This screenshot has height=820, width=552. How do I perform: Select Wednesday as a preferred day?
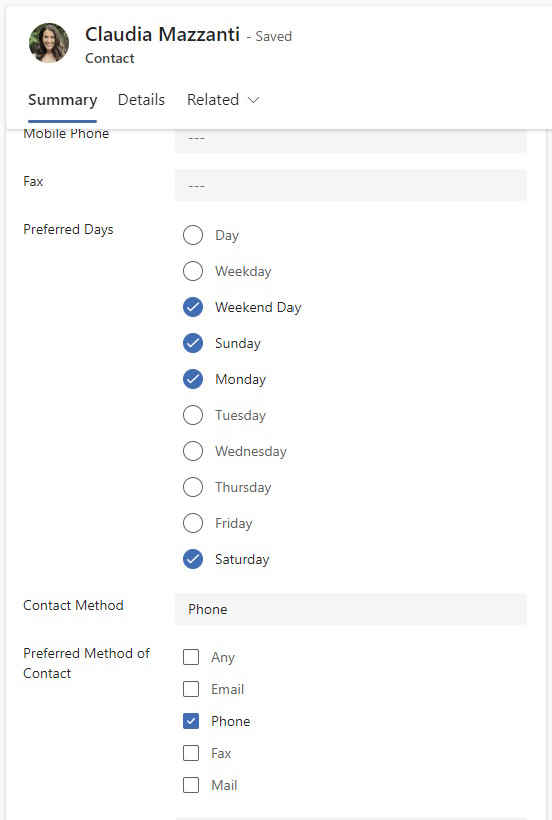pos(193,451)
